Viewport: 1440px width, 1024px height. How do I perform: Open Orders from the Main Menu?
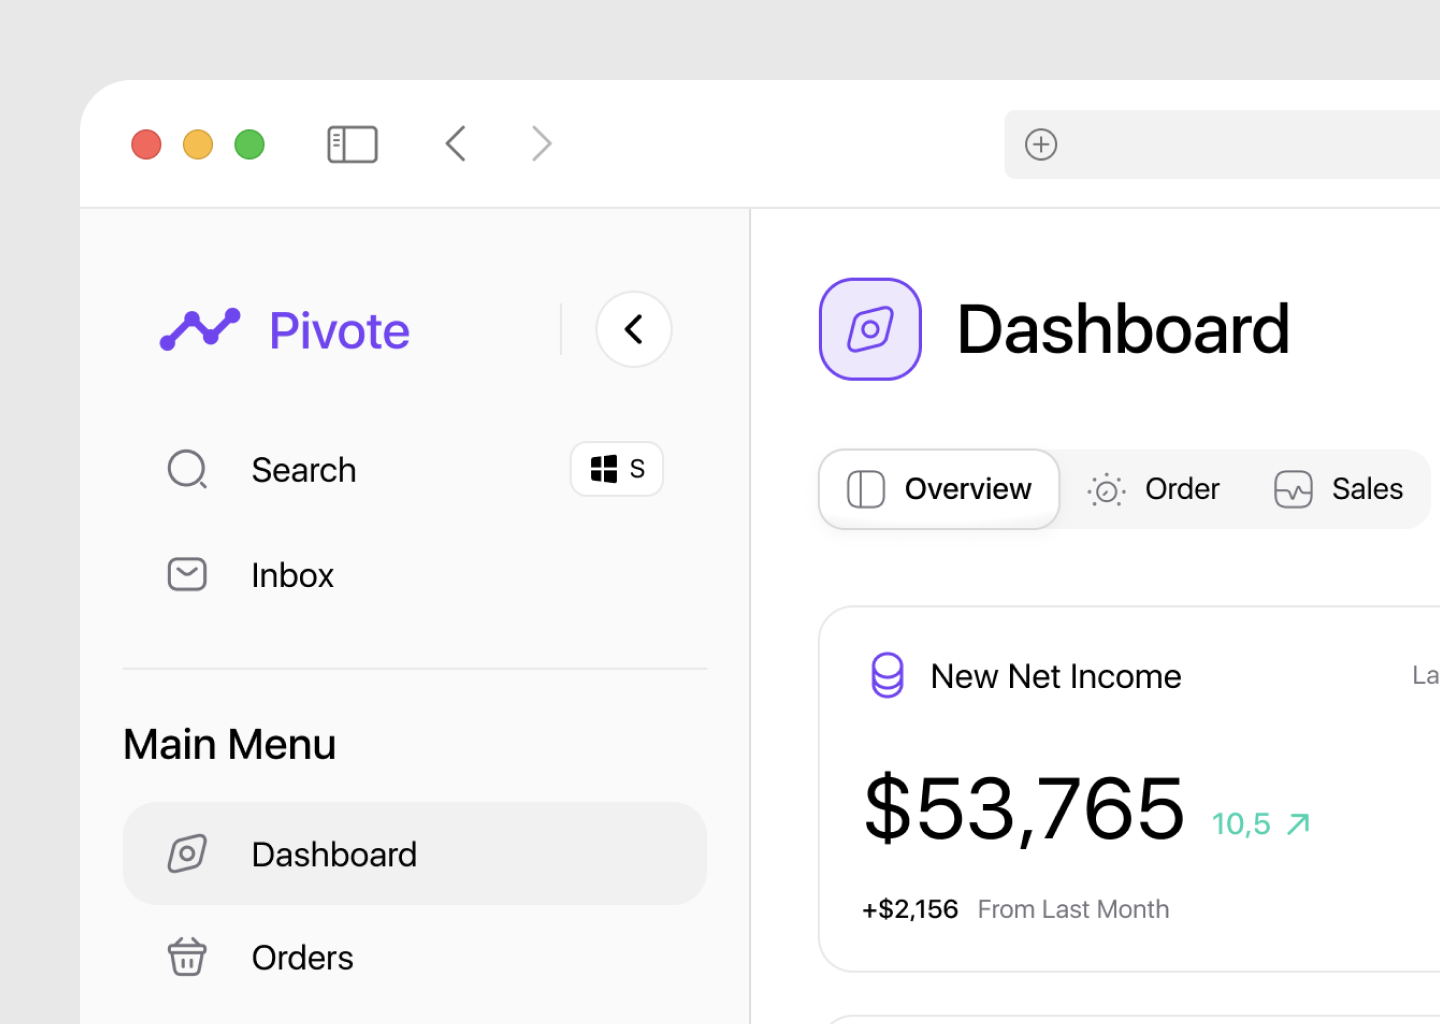pos(301,956)
